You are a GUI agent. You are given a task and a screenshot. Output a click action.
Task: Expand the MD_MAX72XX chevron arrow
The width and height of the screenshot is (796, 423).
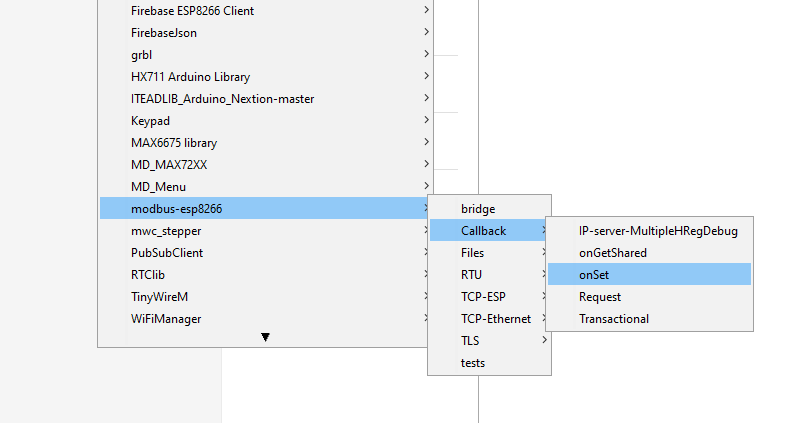pyautogui.click(x=426, y=164)
